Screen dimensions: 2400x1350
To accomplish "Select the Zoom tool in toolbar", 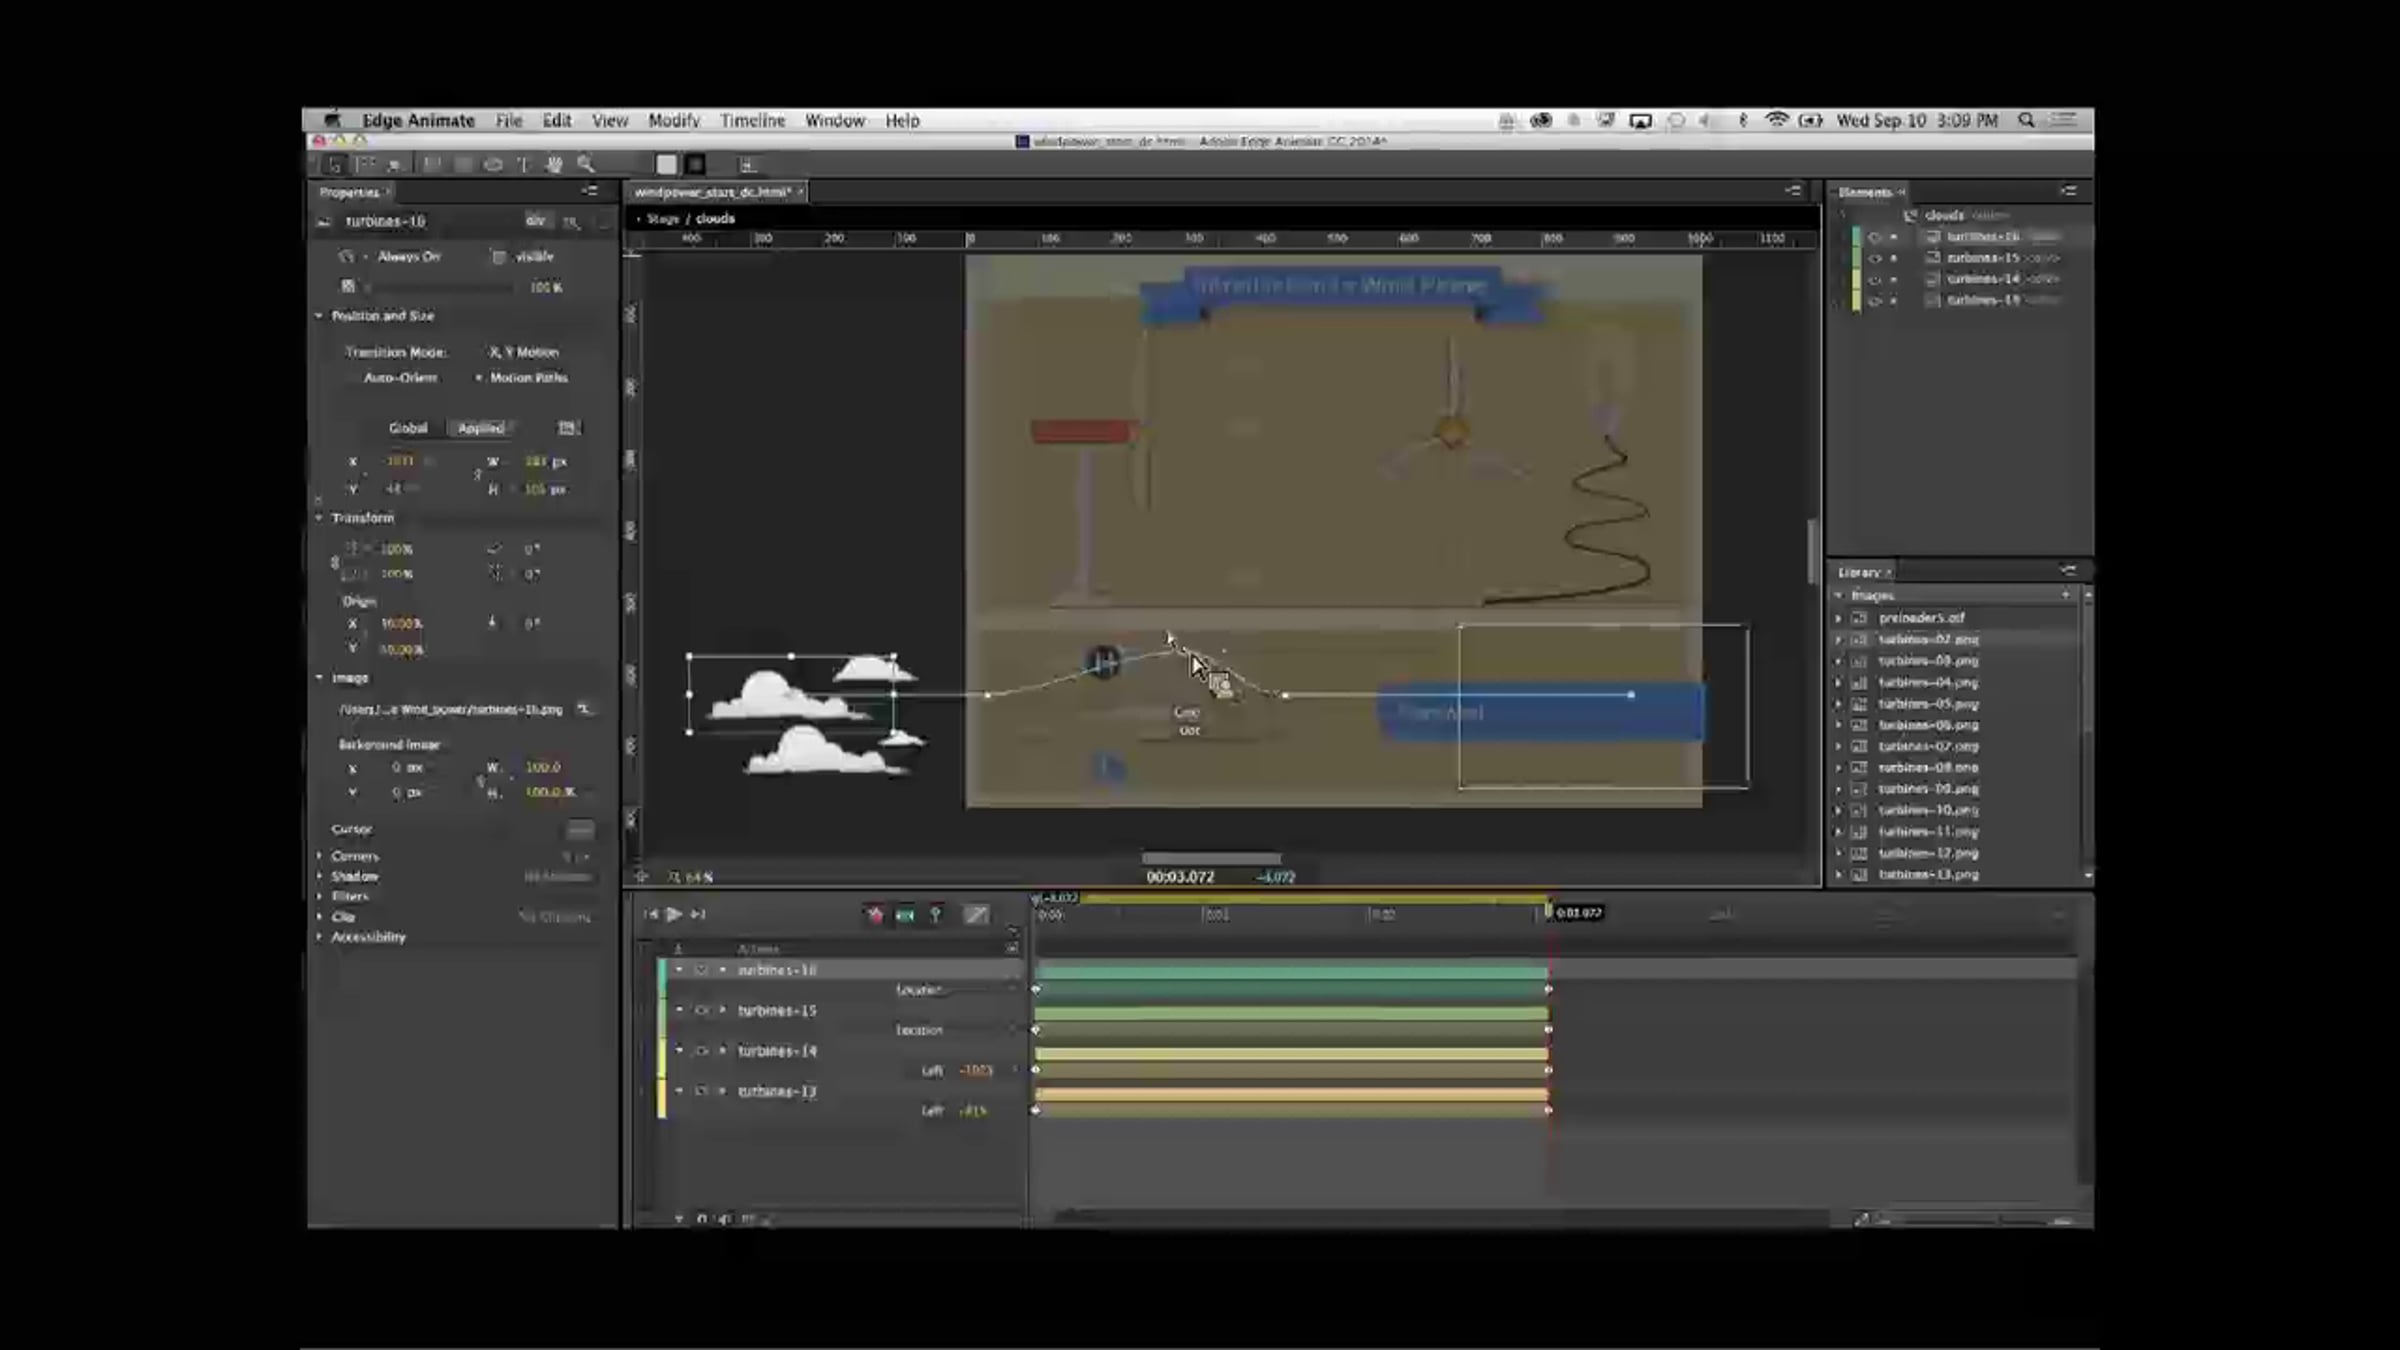I will 586,165.
